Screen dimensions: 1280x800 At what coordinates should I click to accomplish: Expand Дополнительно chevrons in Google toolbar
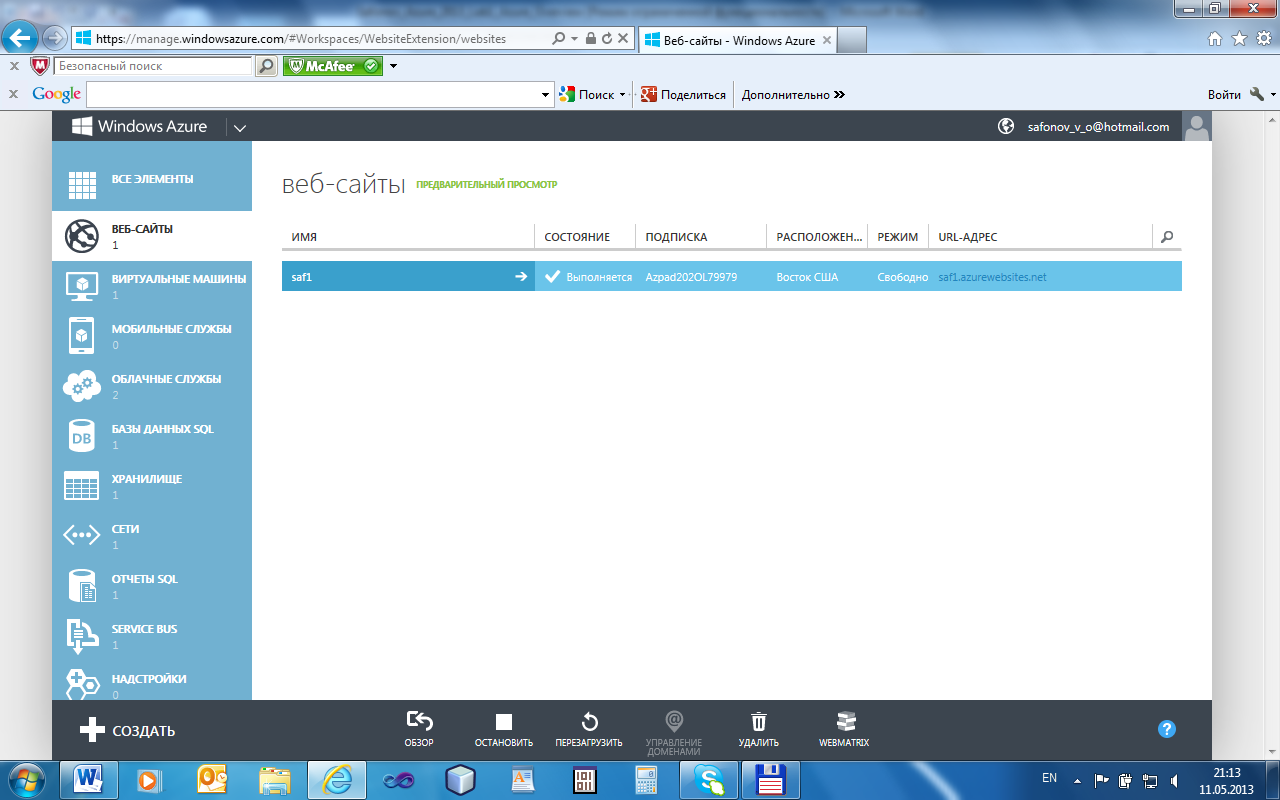point(839,95)
